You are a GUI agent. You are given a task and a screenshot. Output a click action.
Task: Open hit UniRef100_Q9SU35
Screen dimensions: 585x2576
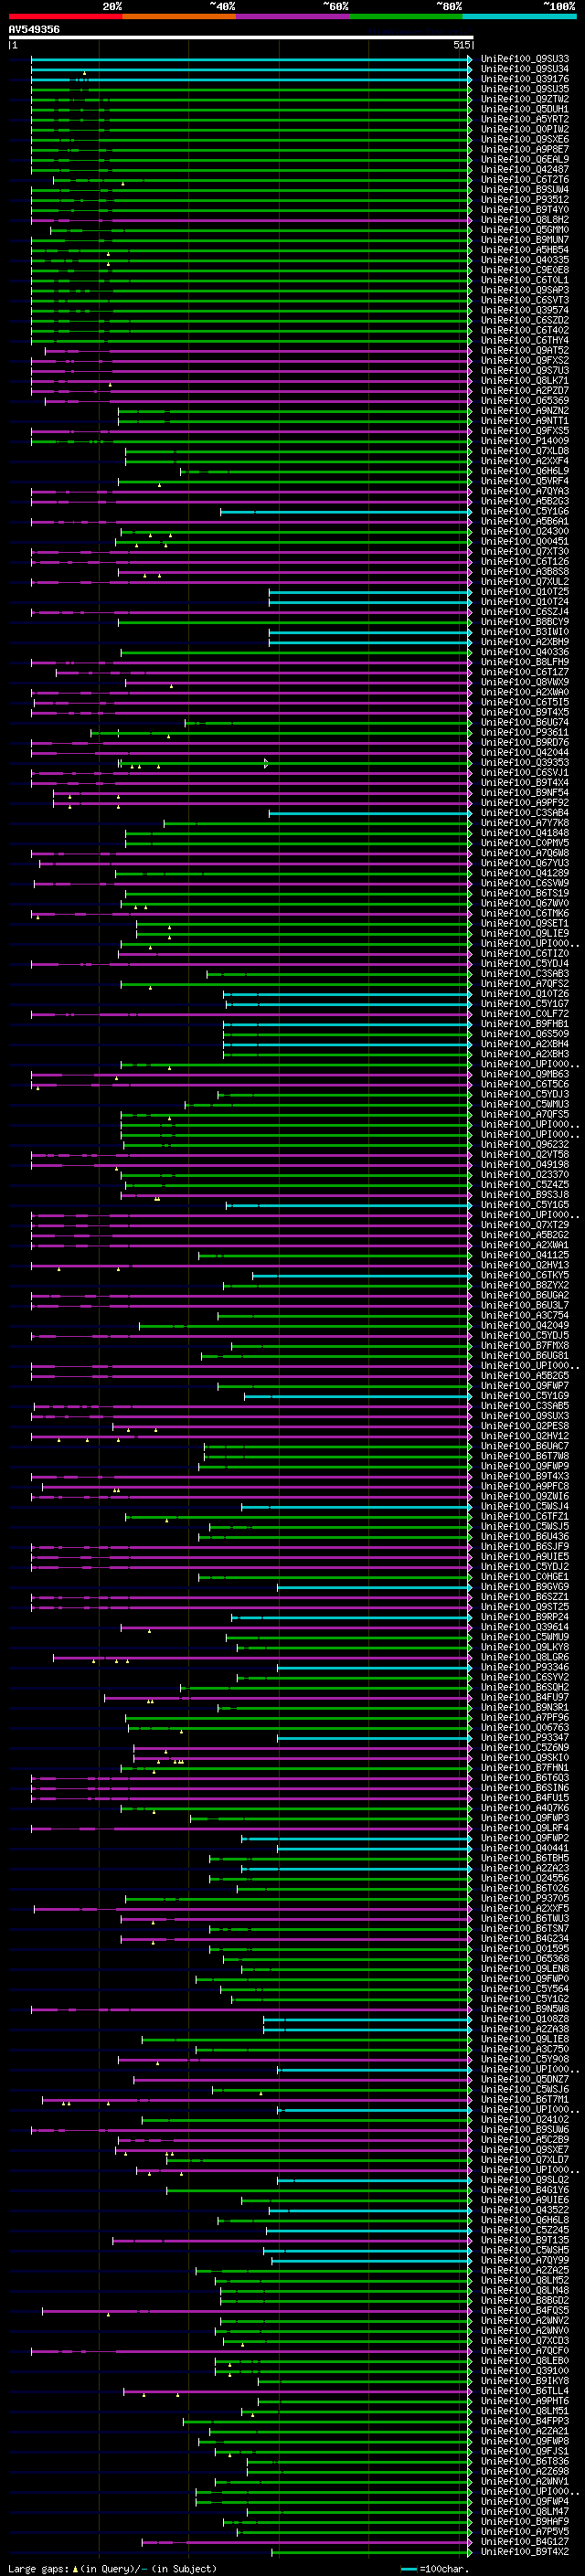tap(524, 89)
